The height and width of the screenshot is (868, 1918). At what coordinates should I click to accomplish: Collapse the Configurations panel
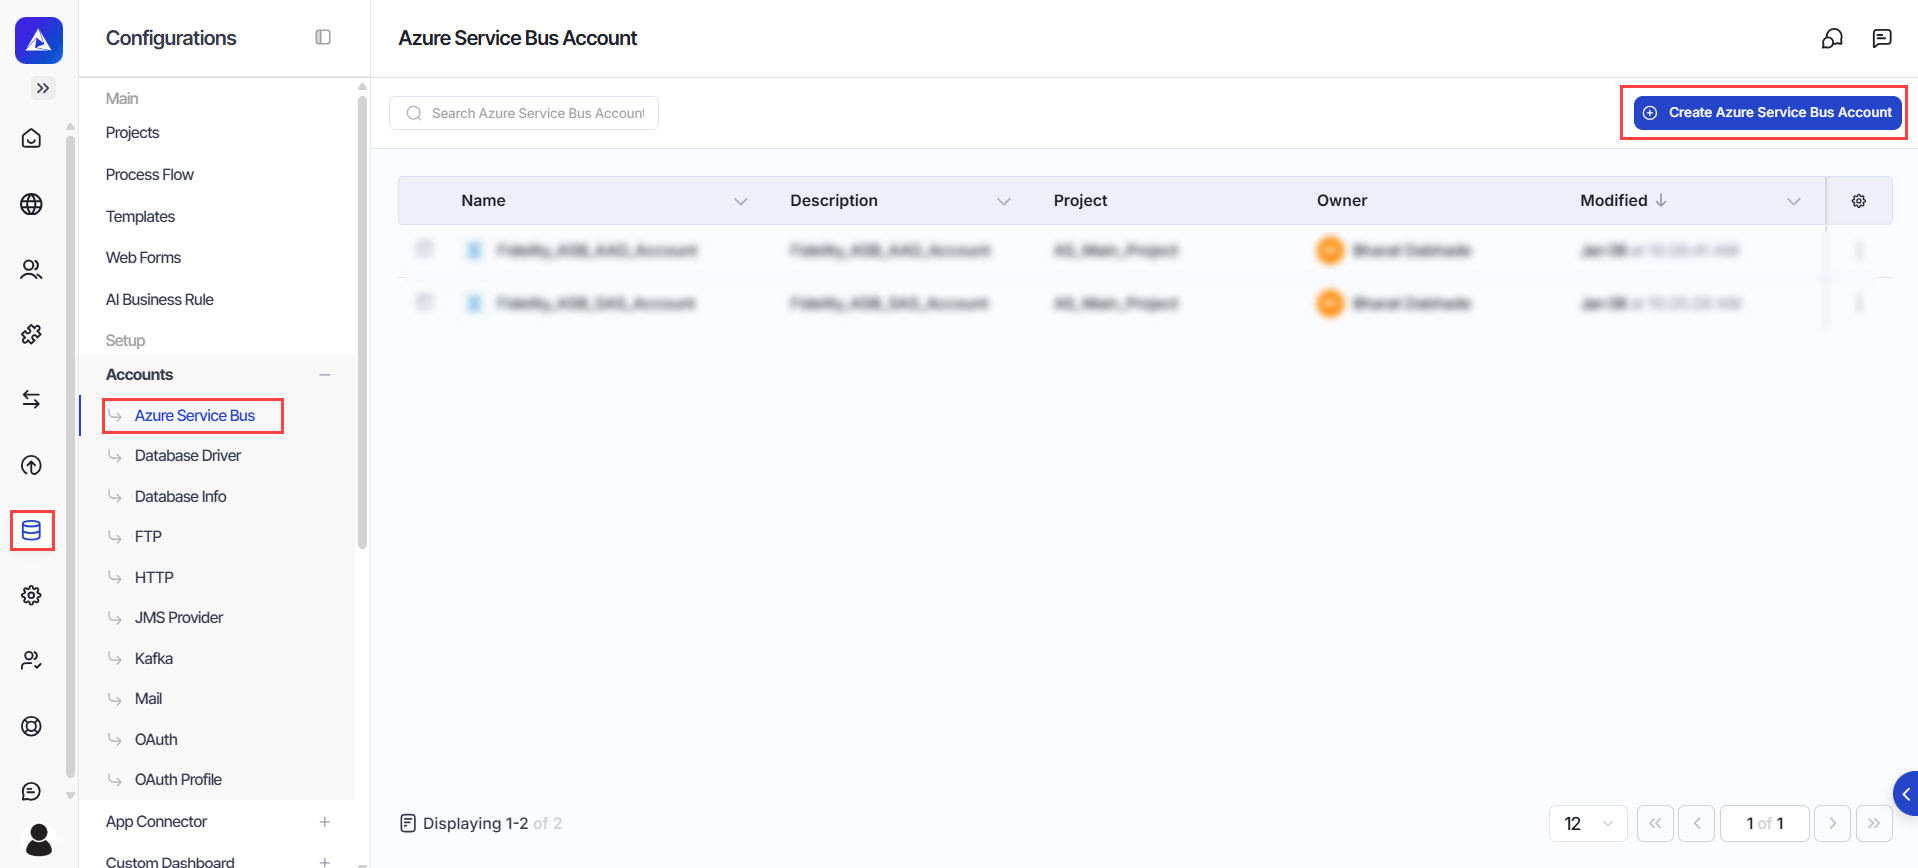[x=323, y=37]
